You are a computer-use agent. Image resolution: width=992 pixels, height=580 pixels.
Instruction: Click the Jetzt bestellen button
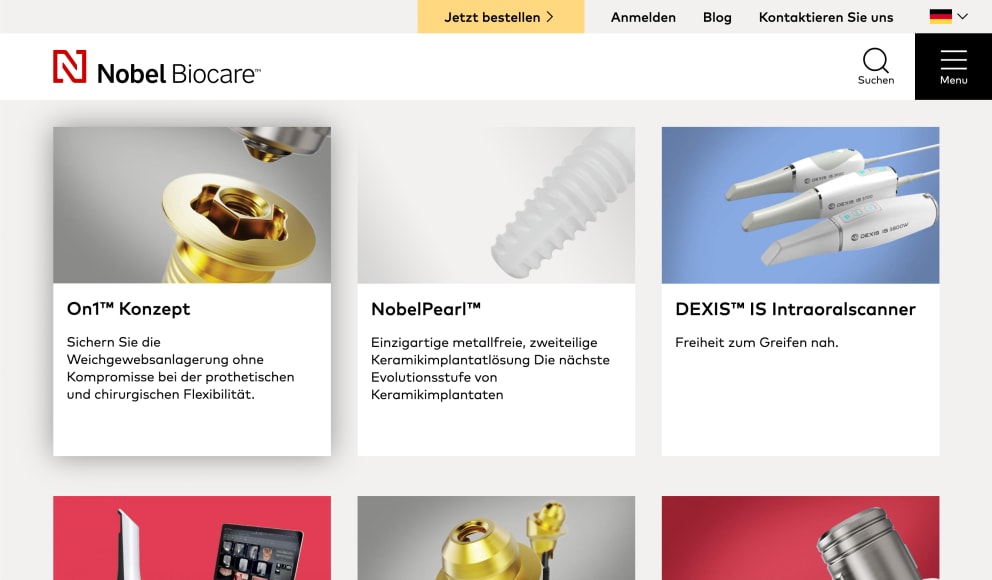point(500,16)
